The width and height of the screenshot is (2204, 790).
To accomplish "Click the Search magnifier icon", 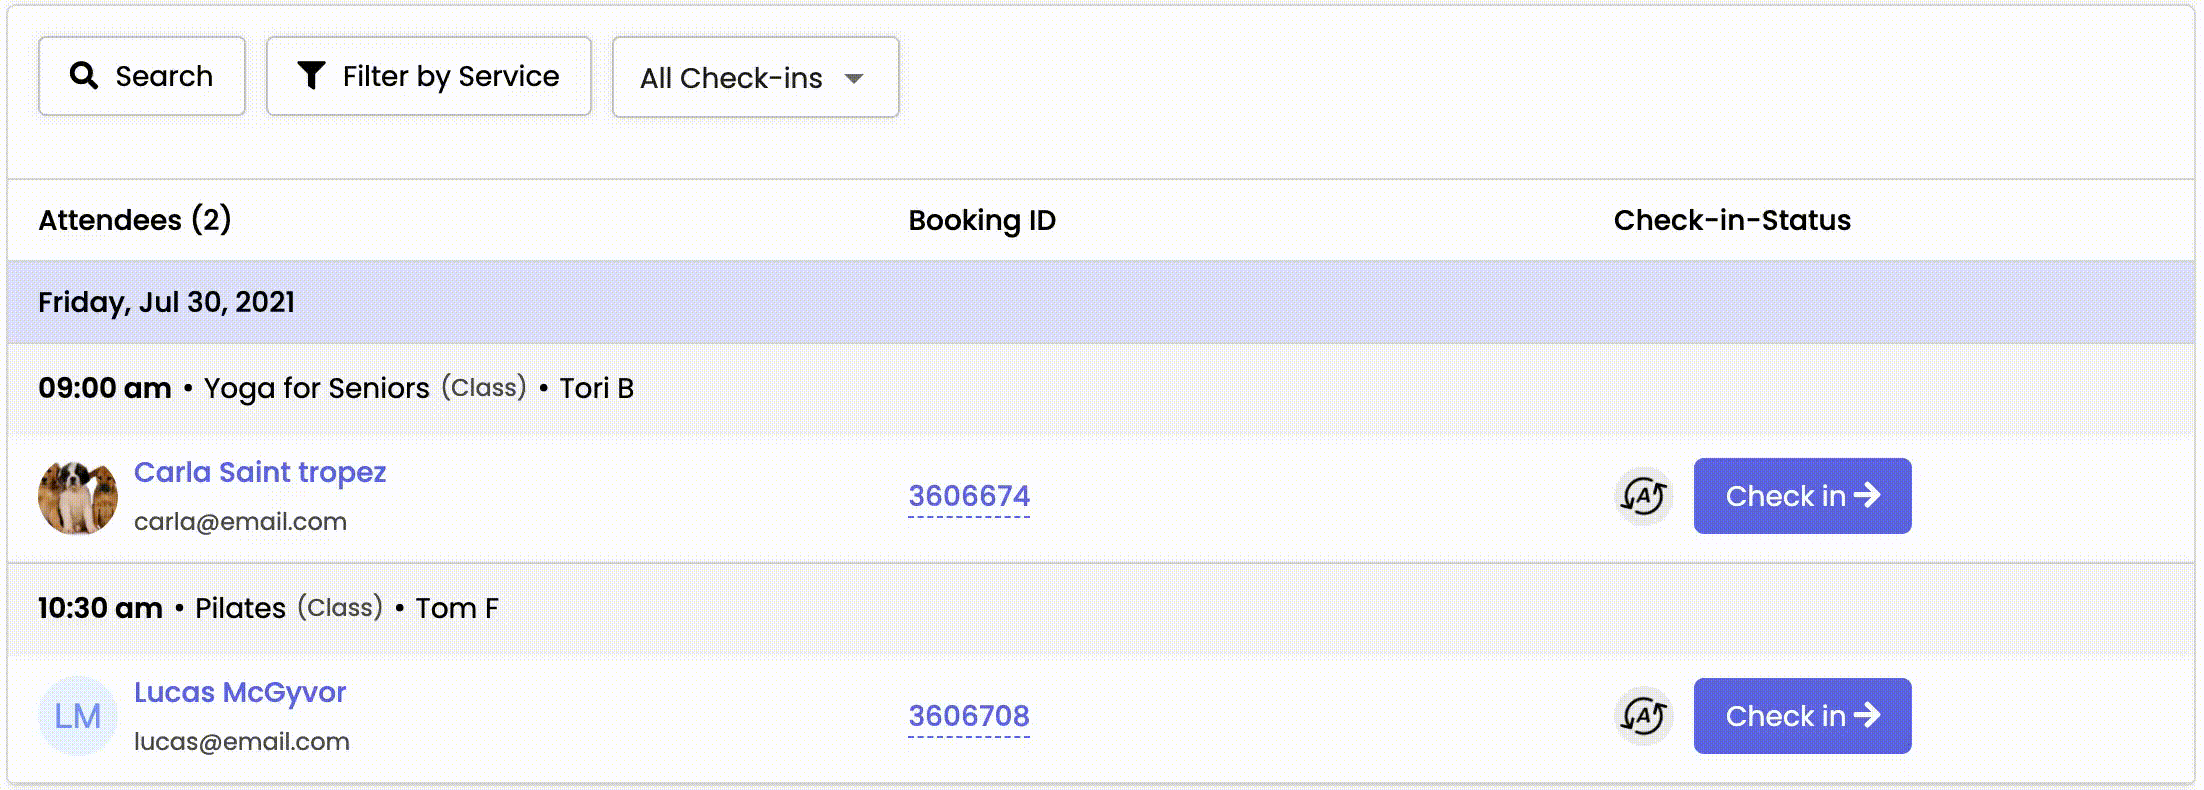I will tap(84, 76).
